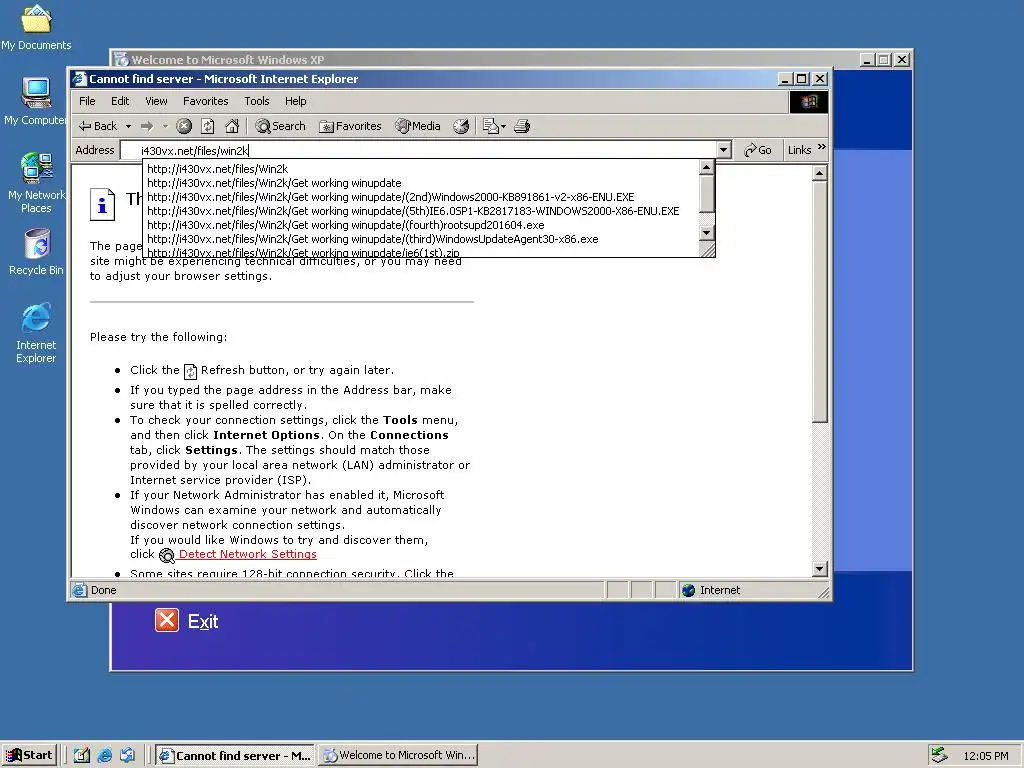Click the Refresh toolbar icon
The height and width of the screenshot is (768, 1024).
pos(208,126)
